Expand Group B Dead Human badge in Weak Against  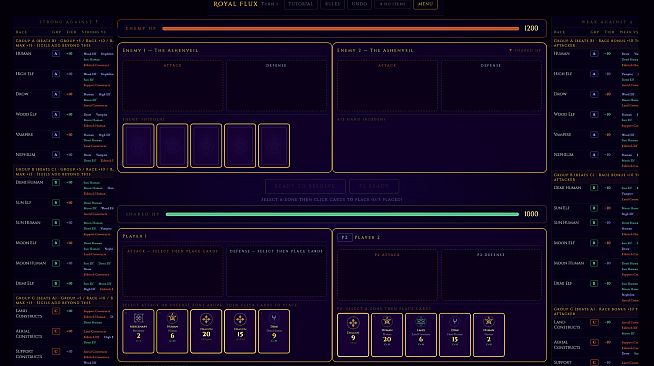click(x=594, y=188)
